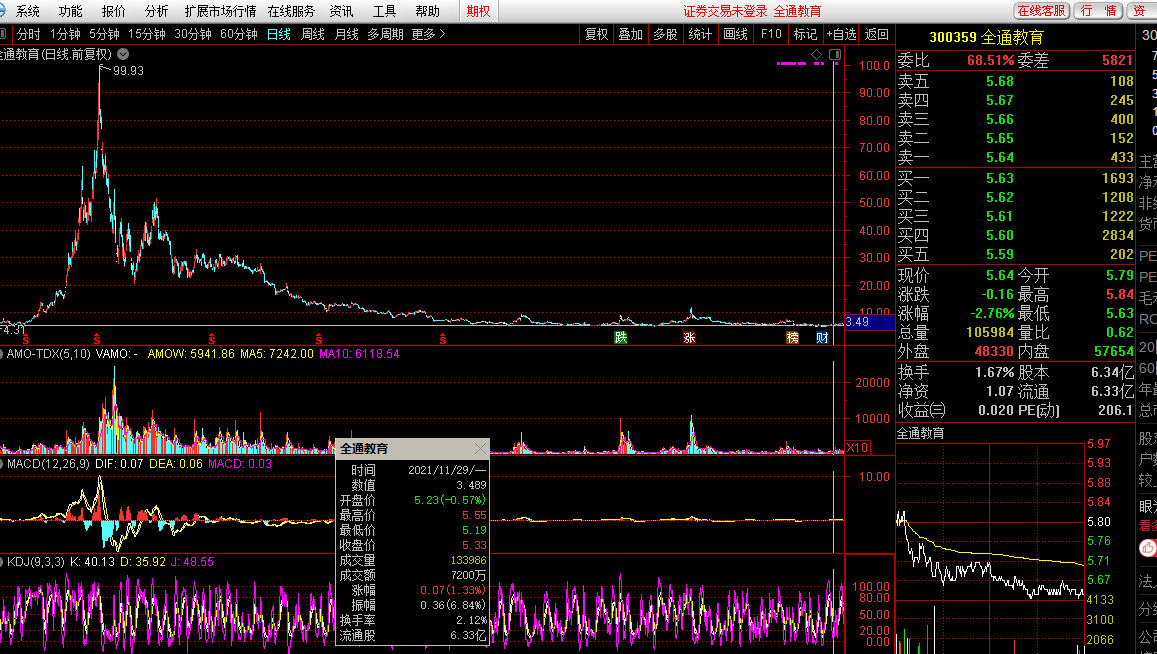This screenshot has width=1157, height=654.
Task: Open the 在线服务 menu
Action: [291, 11]
